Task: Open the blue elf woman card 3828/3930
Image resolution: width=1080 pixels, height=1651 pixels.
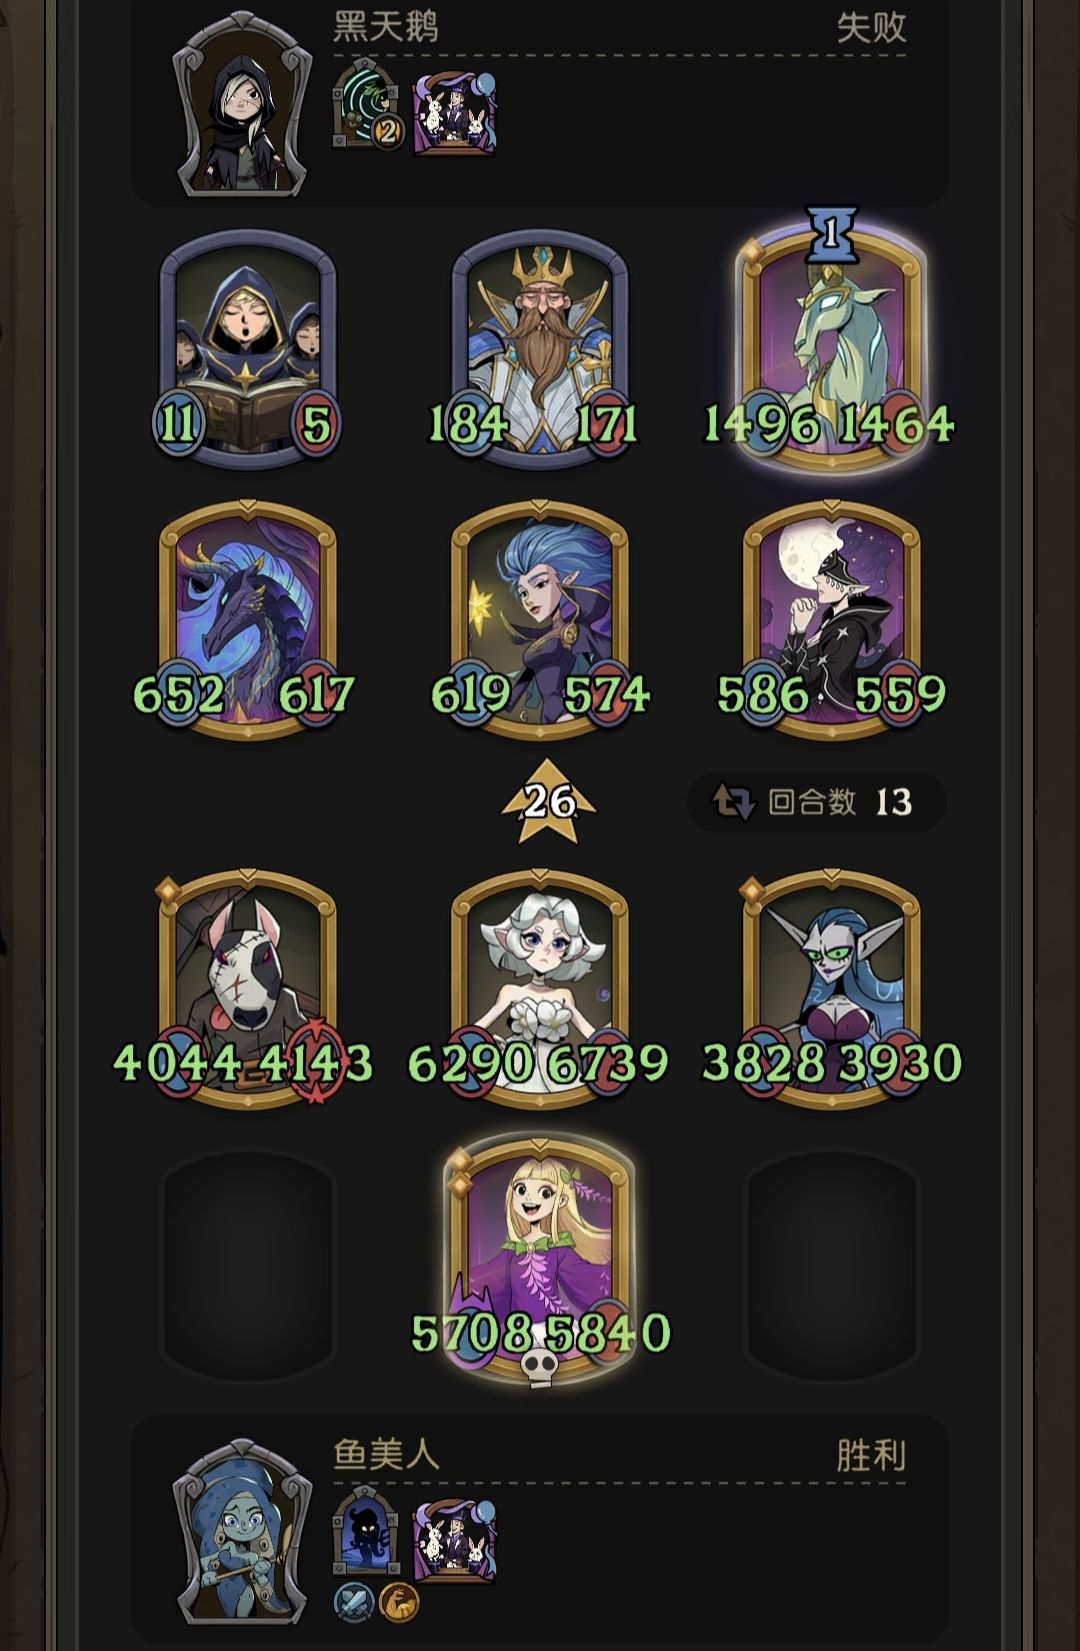Action: pos(831,990)
